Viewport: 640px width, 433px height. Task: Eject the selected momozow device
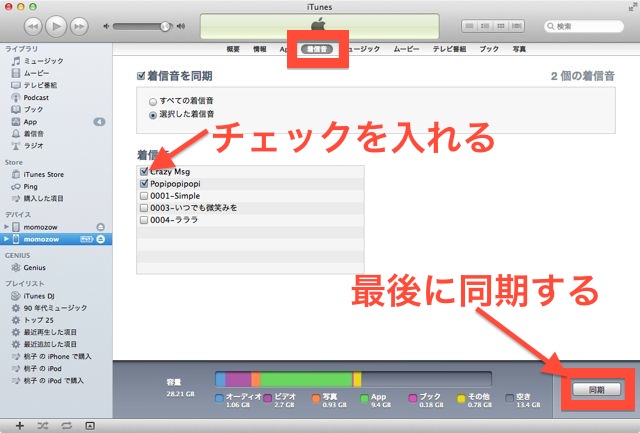(x=100, y=239)
